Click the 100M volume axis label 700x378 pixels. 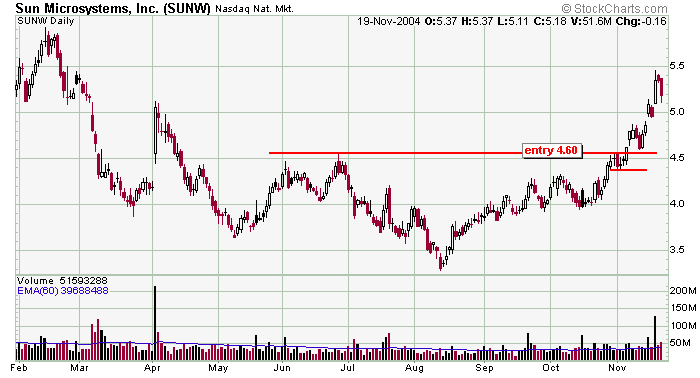click(x=683, y=326)
